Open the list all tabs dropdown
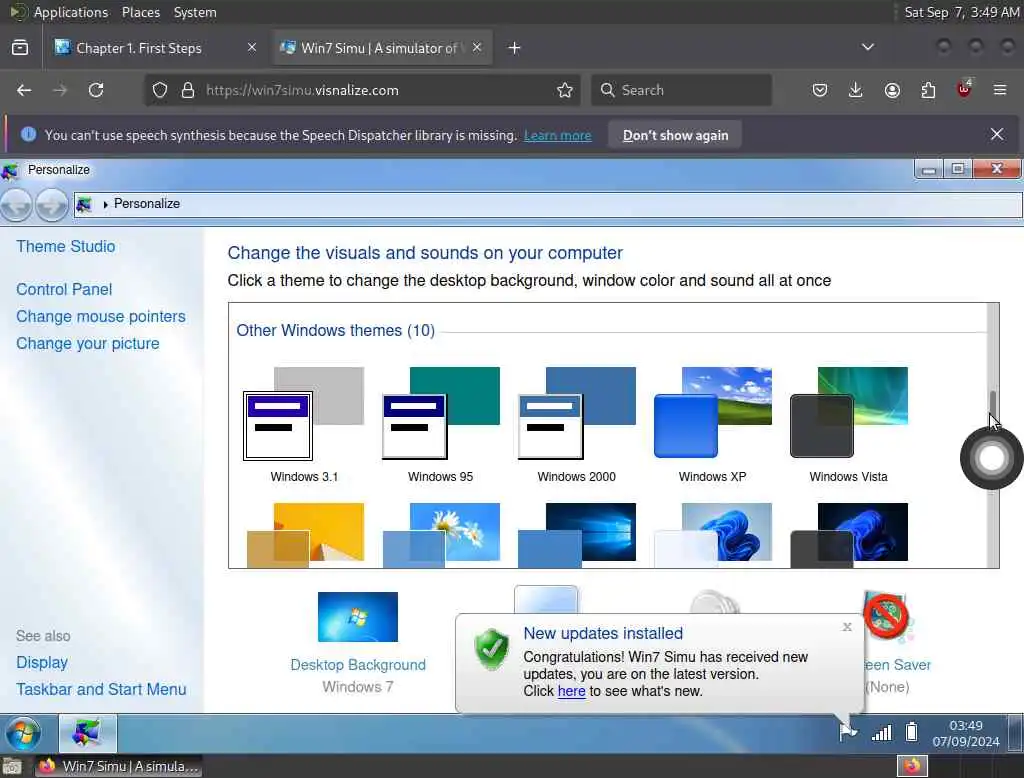Screen dimensions: 1024x778 click(x=868, y=47)
